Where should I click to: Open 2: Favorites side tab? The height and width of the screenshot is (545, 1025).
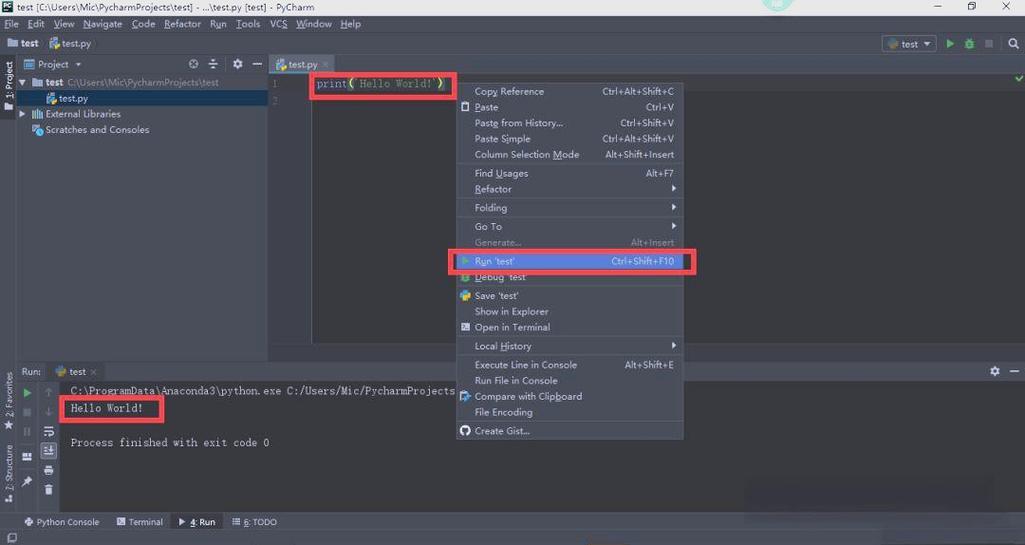(8, 401)
